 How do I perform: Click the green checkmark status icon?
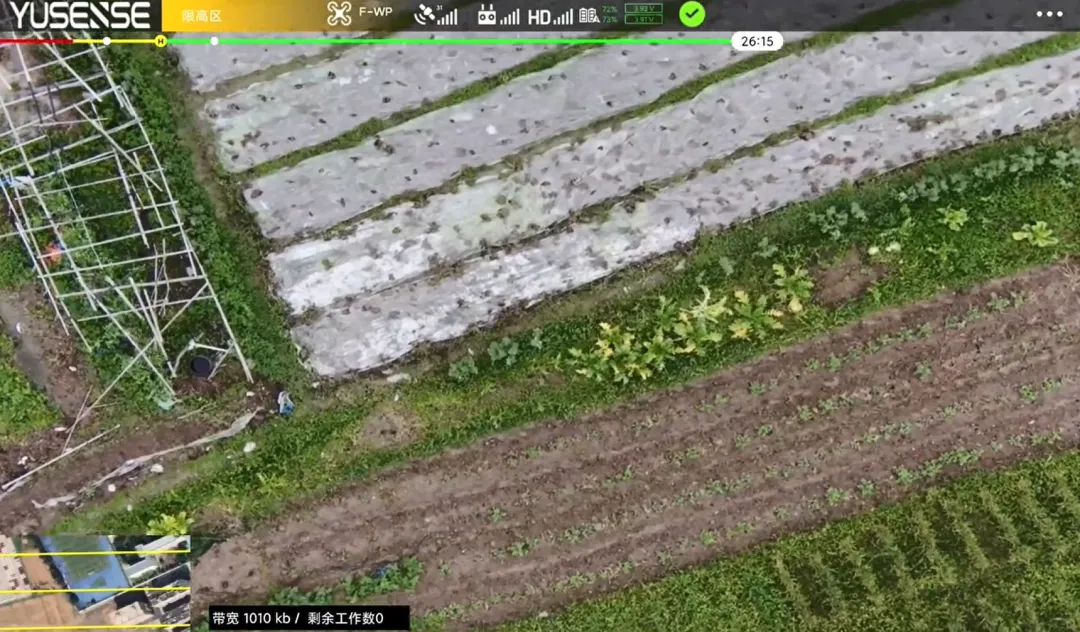coord(692,14)
